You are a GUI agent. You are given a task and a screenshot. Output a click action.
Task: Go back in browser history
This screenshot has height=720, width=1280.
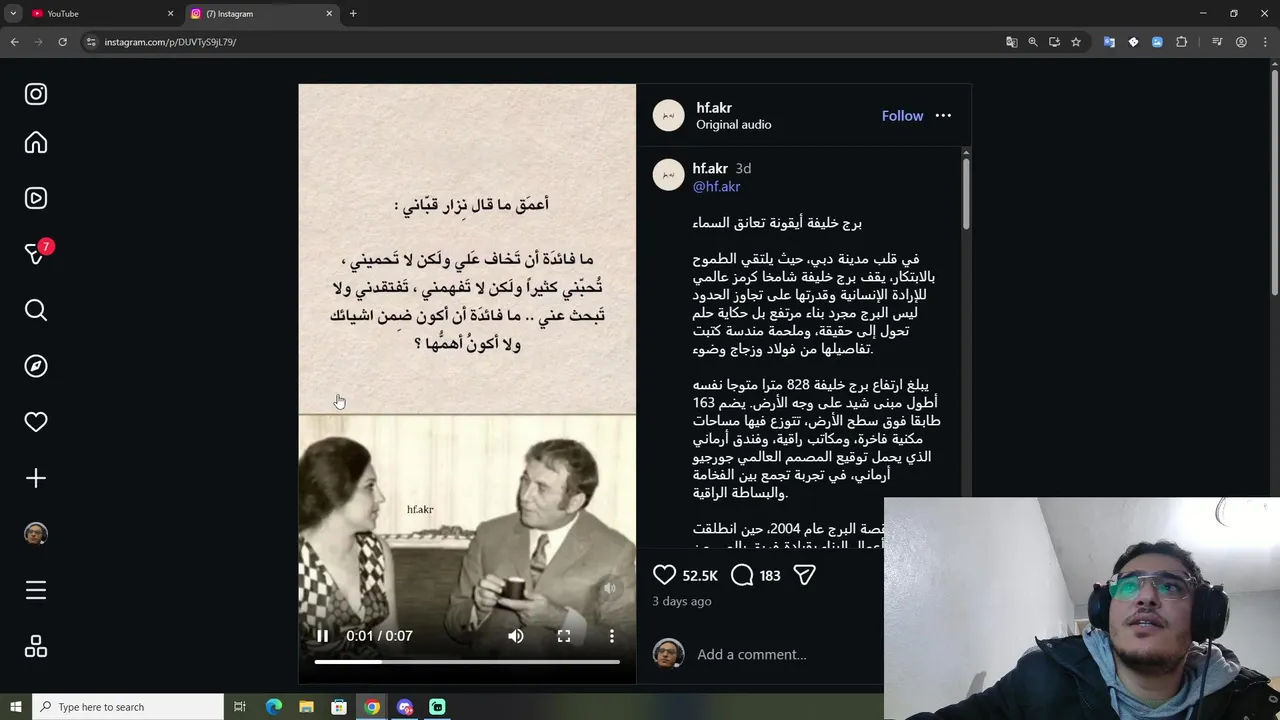click(14, 42)
